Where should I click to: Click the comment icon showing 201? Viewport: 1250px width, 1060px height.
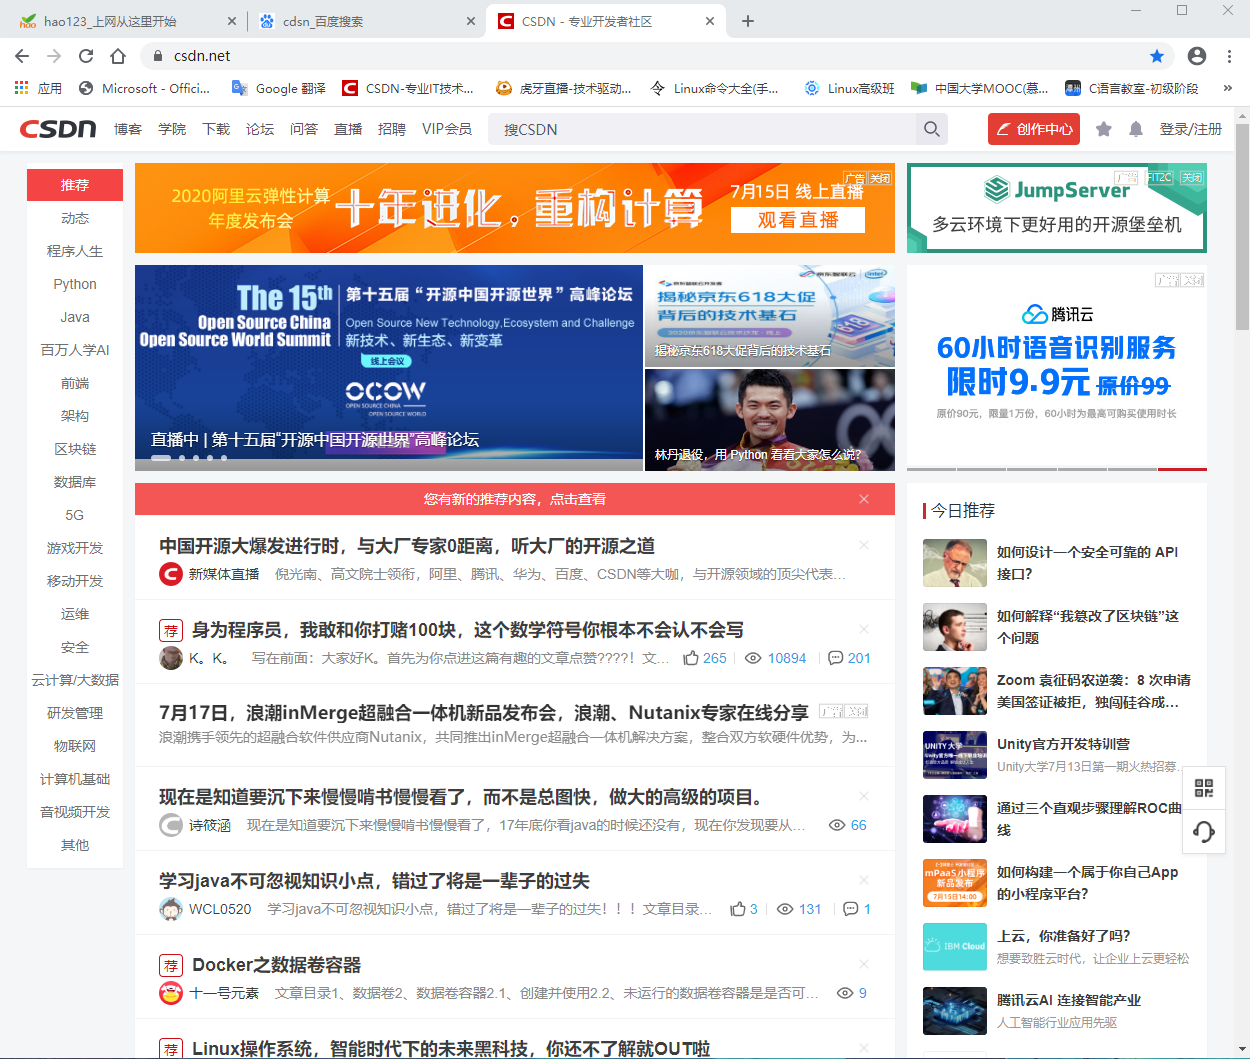(x=836, y=658)
